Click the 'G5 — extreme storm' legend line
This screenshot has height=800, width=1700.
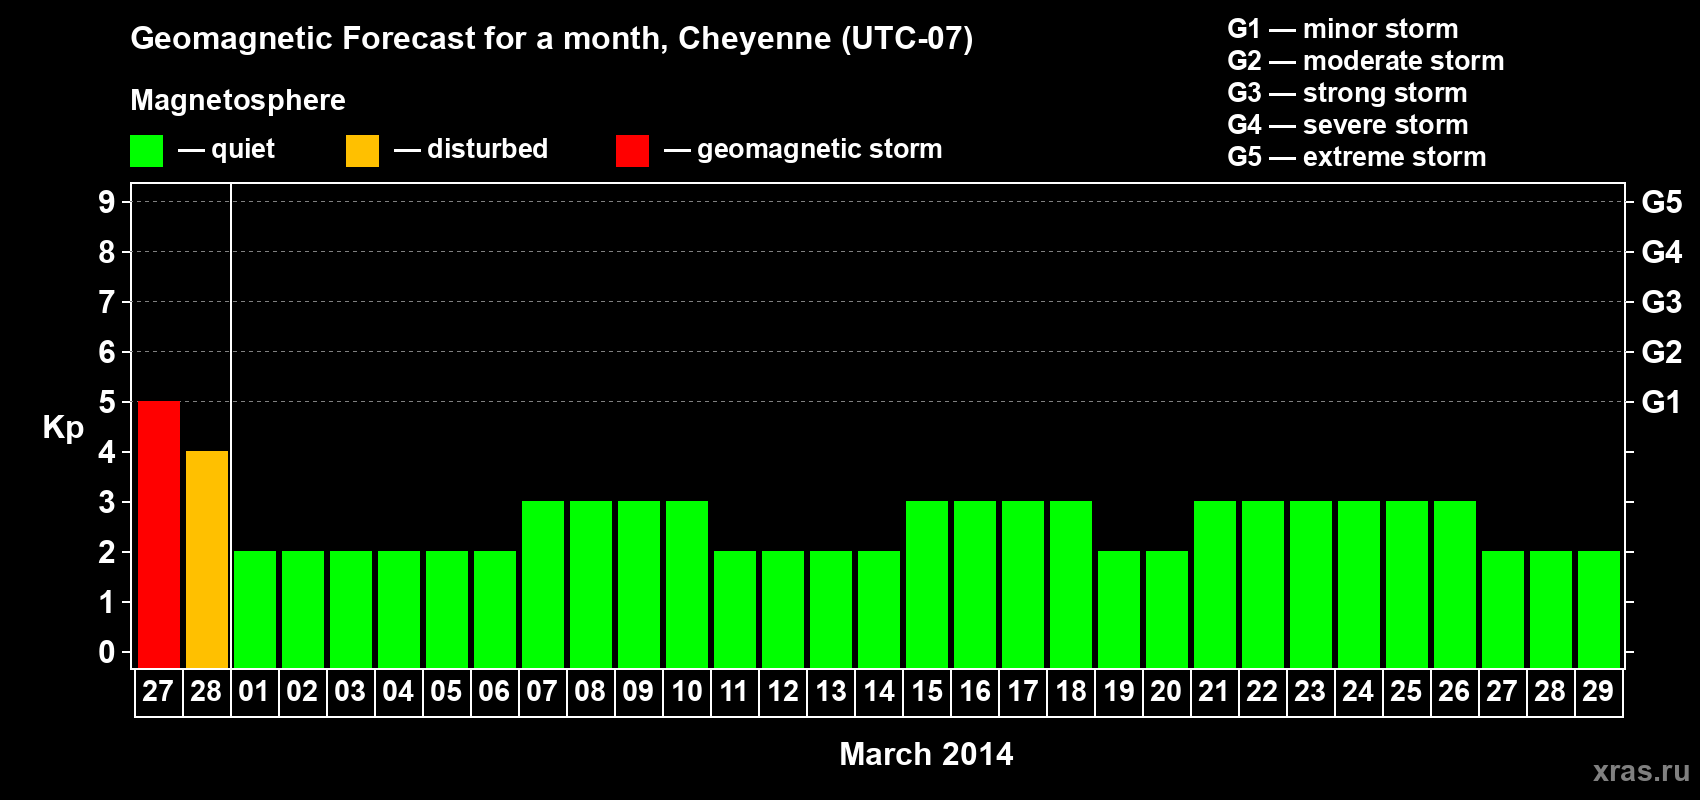point(1357,157)
